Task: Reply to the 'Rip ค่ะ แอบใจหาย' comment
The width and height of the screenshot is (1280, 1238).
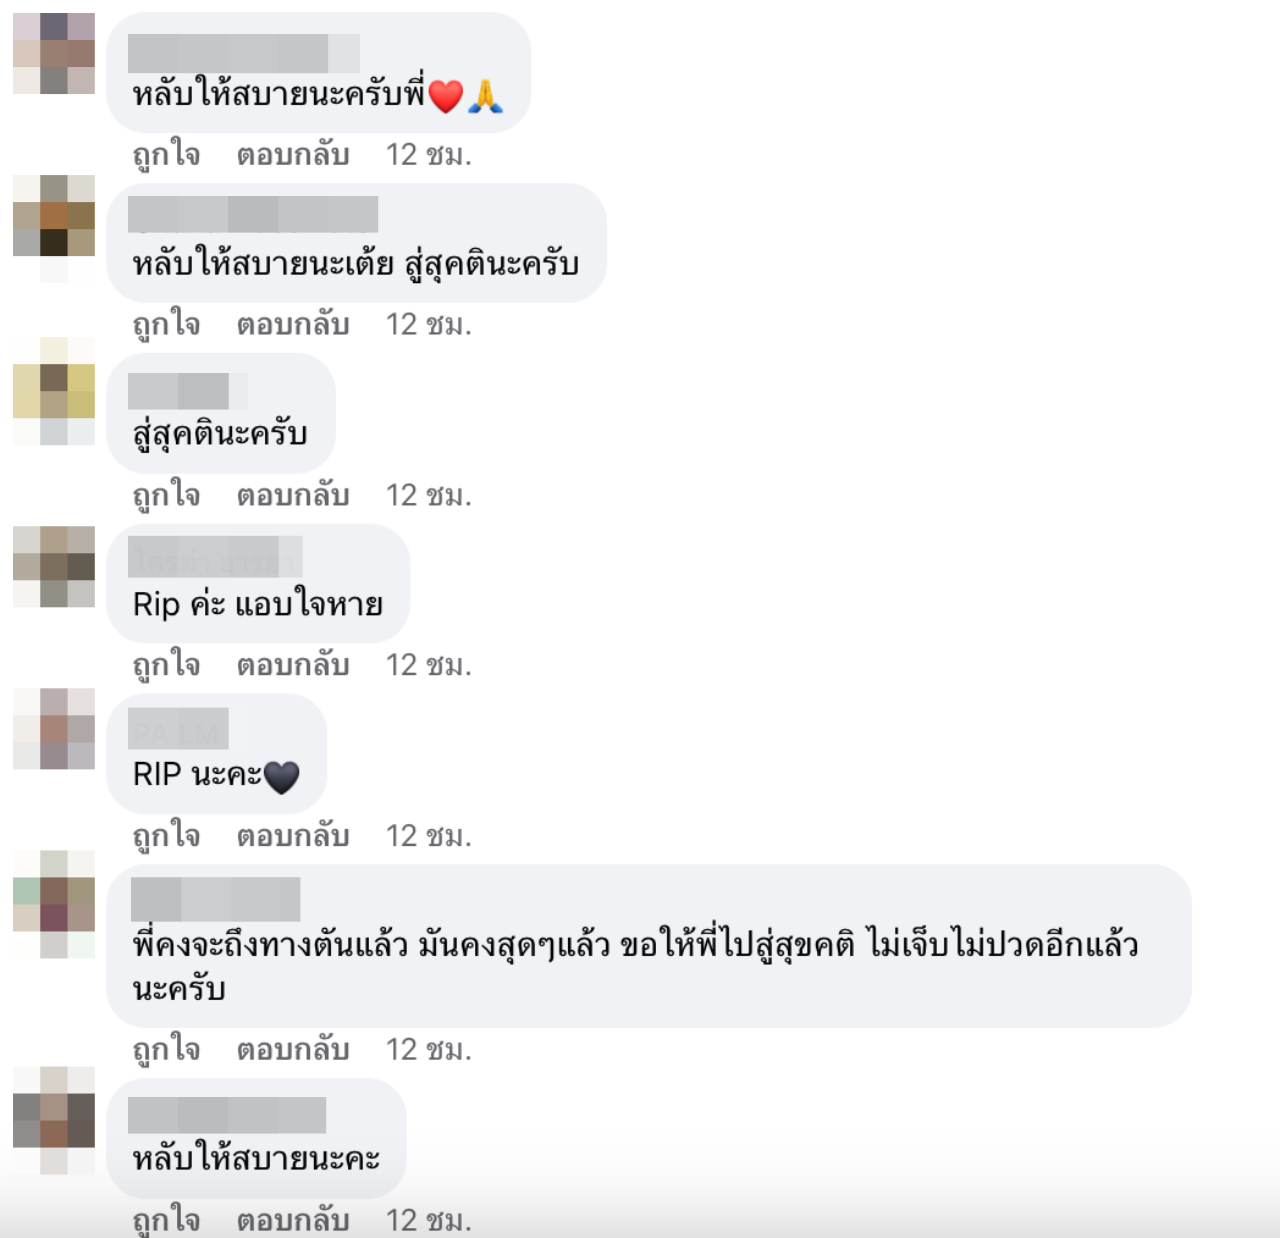Action: tap(293, 666)
